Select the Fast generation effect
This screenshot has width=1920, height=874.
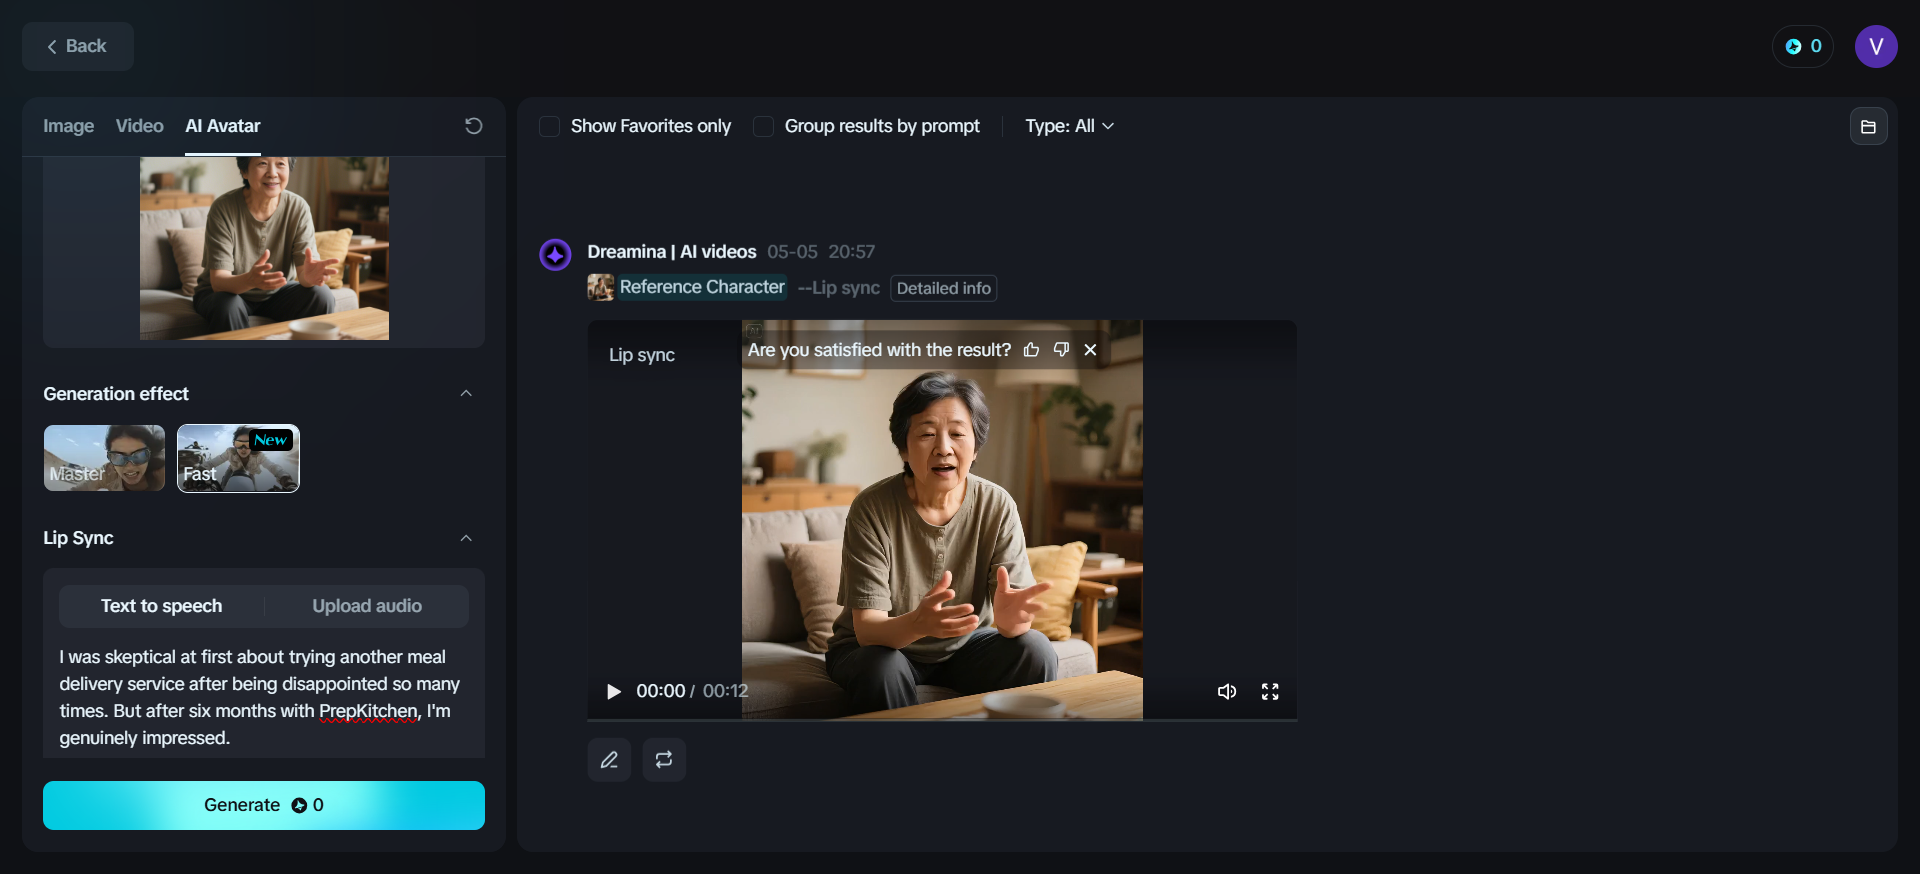[x=238, y=458]
